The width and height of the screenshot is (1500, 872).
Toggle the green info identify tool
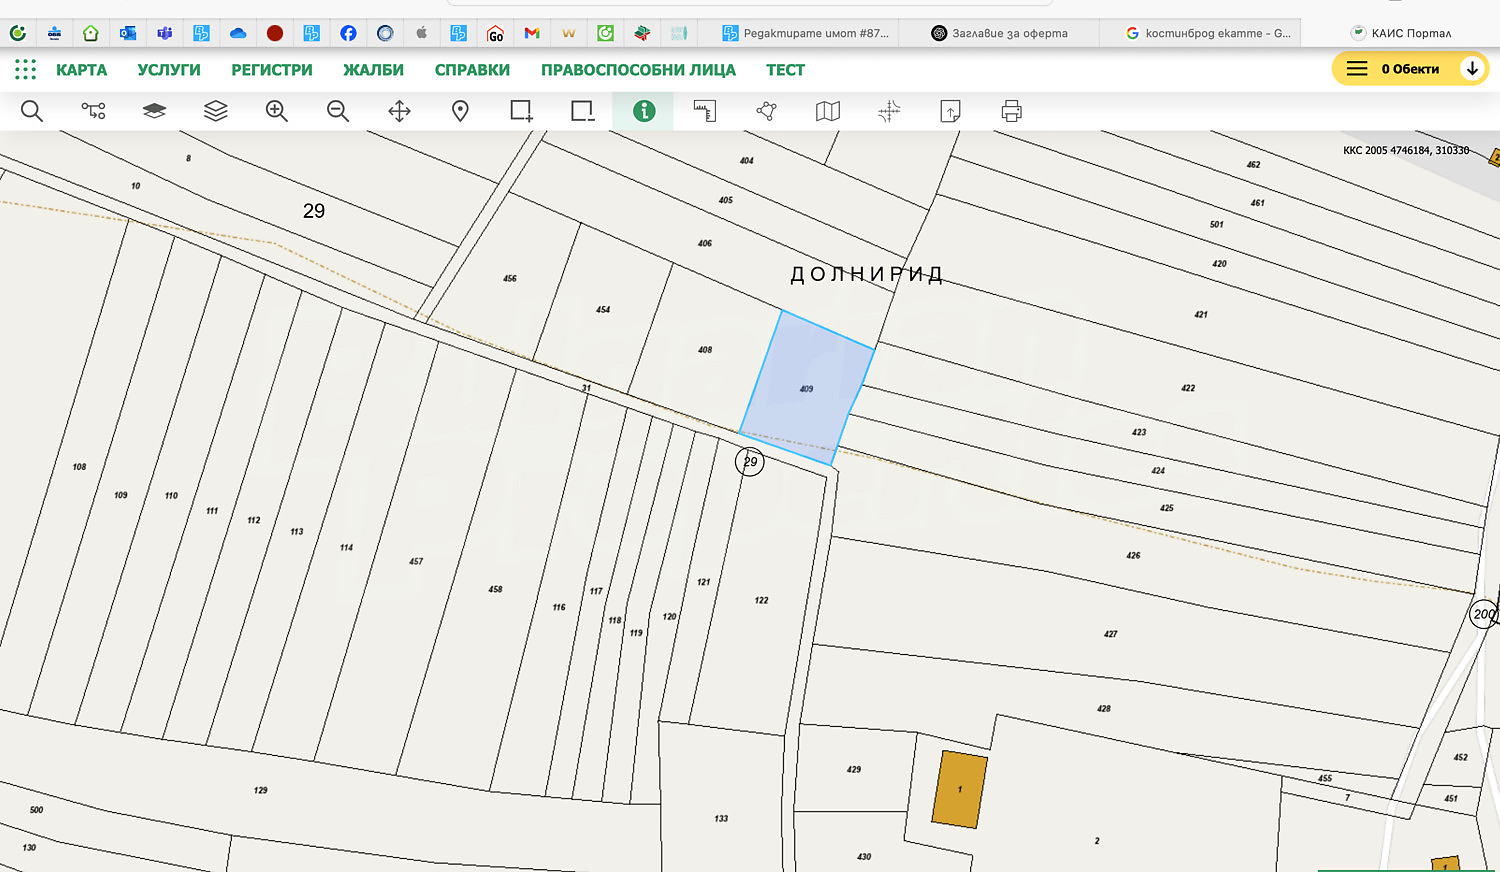644,111
